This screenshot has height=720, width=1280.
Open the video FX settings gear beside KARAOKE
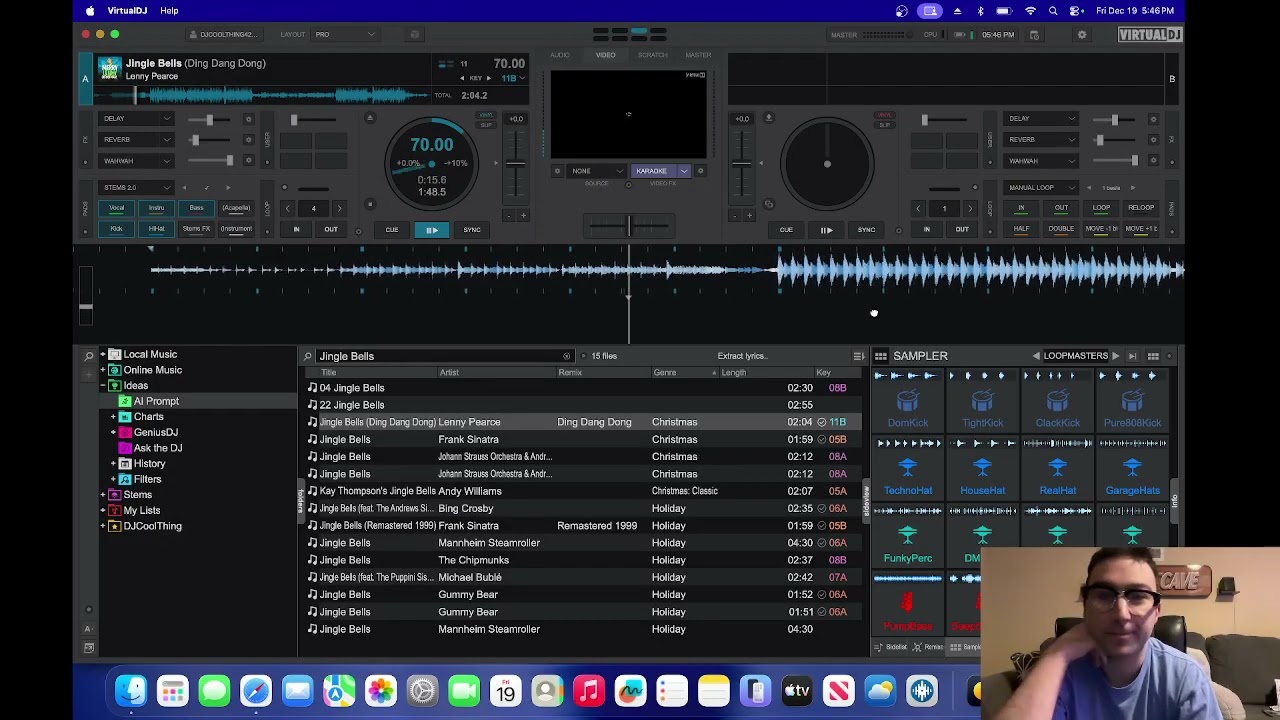tap(700, 171)
